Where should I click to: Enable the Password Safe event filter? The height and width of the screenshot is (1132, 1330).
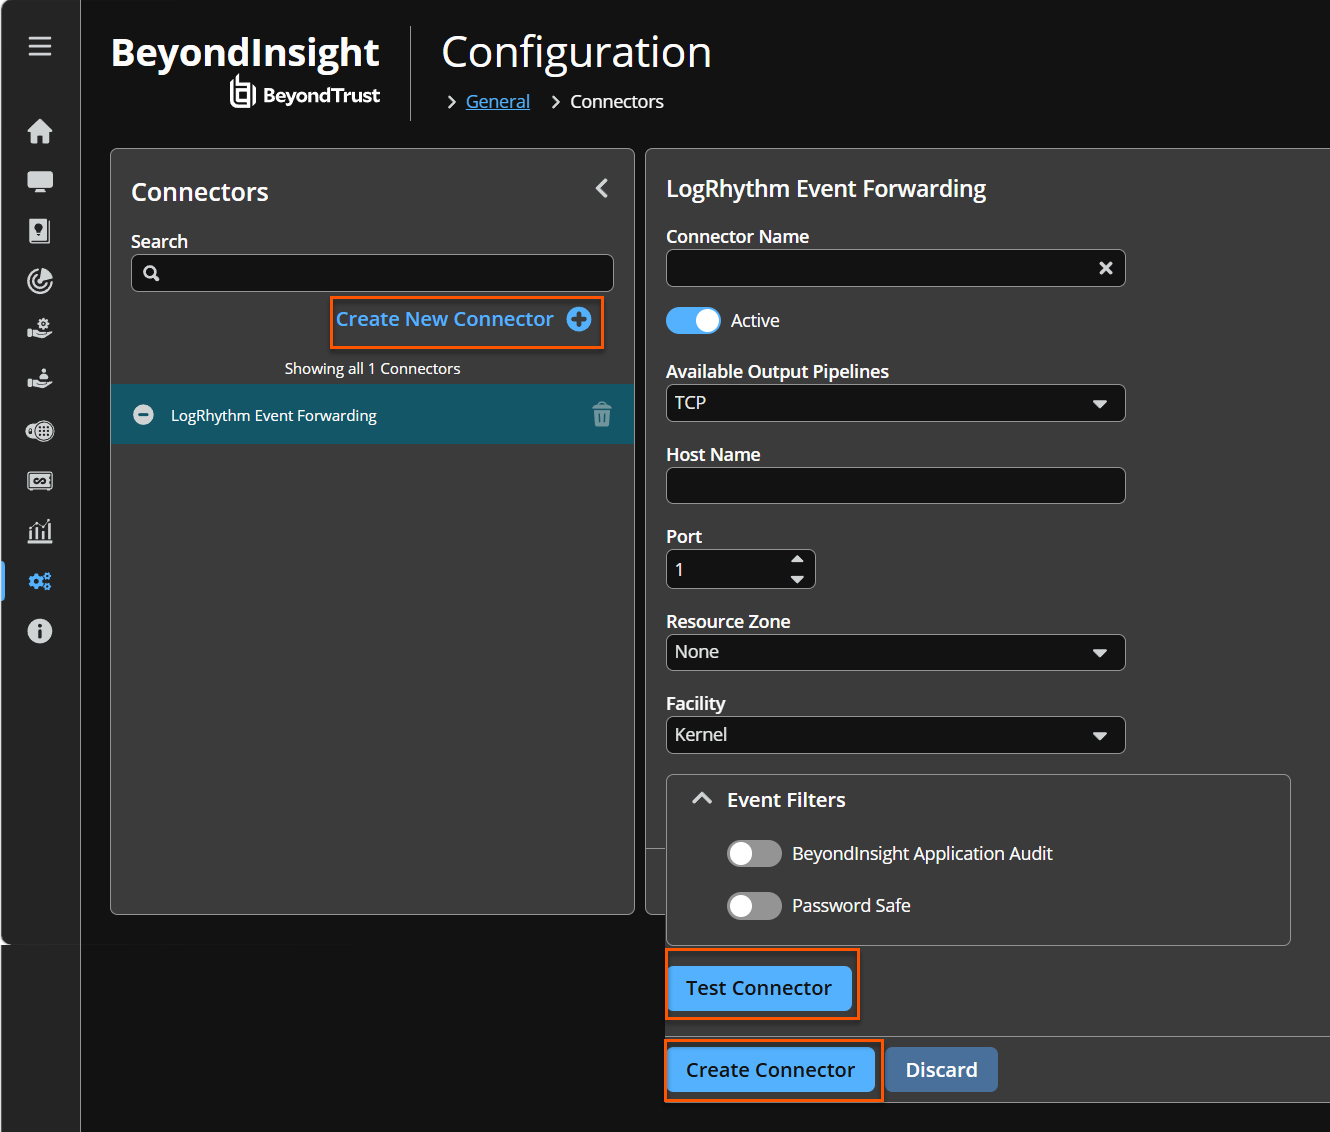[x=754, y=905]
